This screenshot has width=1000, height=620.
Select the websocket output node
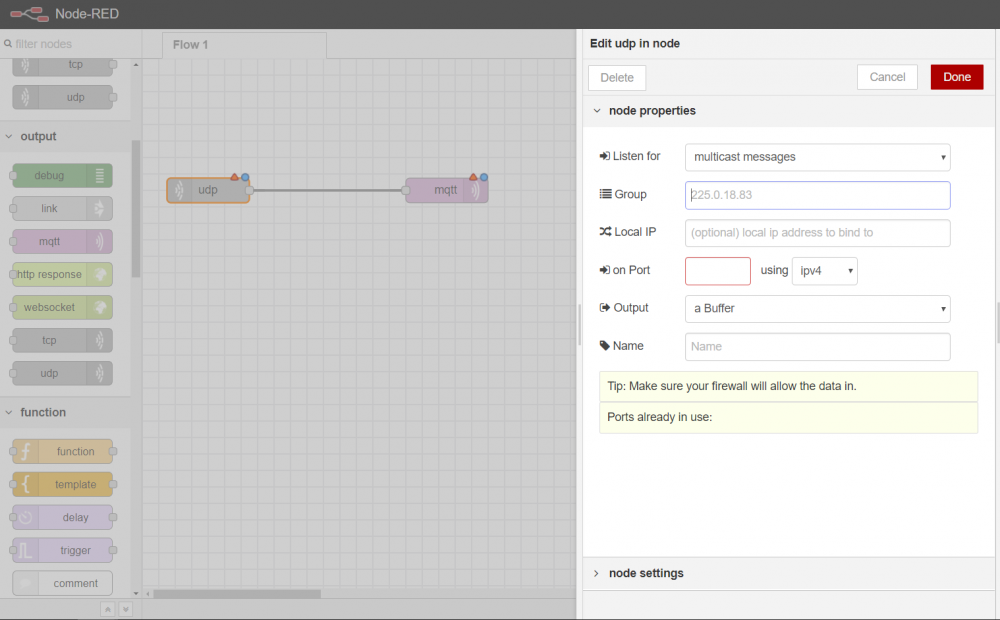pos(62,308)
